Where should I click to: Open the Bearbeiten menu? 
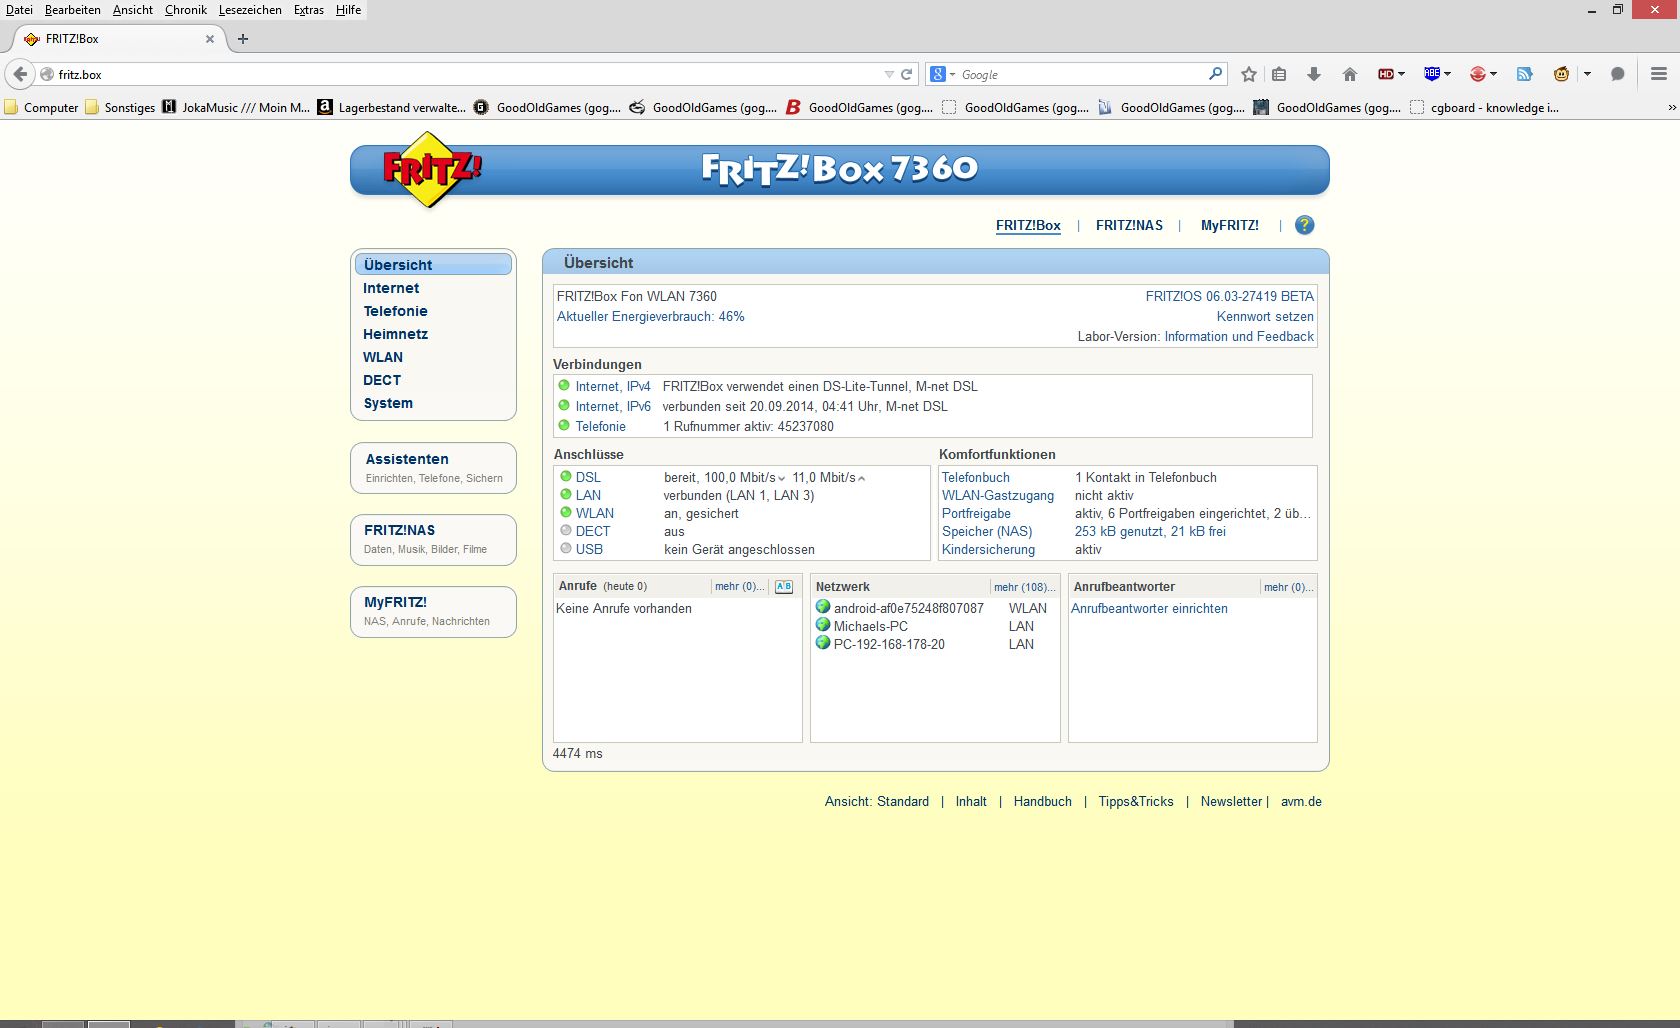pyautogui.click(x=73, y=10)
